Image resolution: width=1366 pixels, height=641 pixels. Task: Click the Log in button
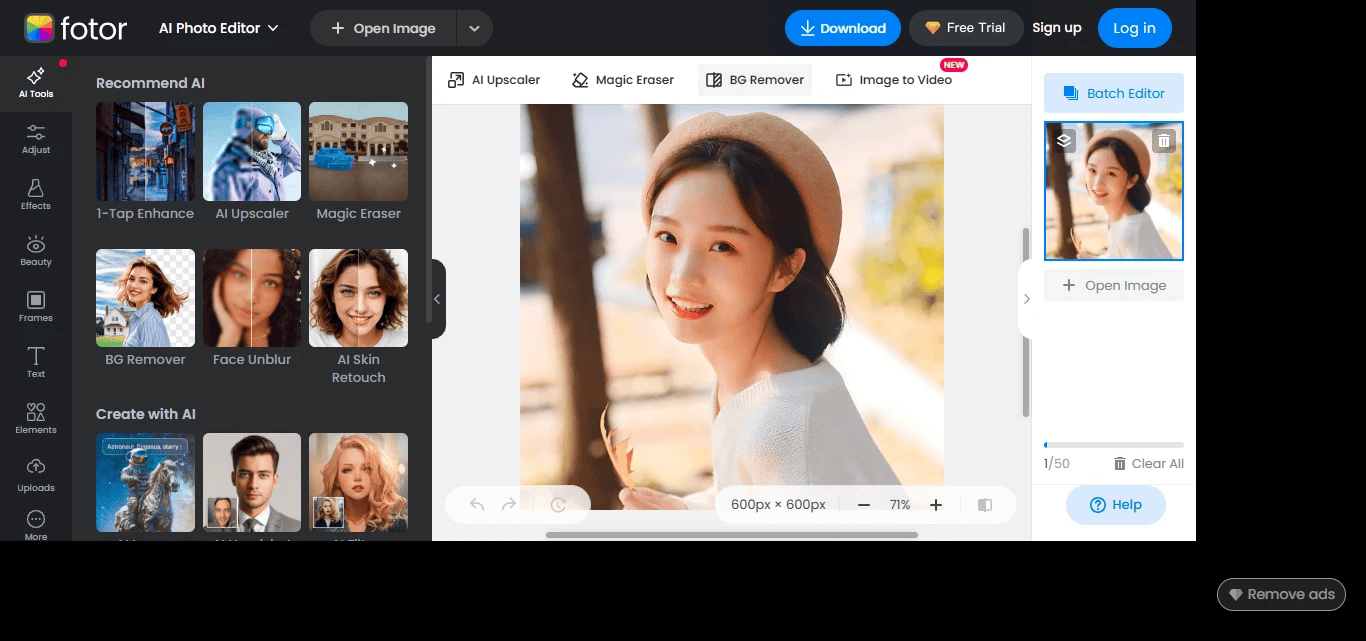pyautogui.click(x=1134, y=28)
